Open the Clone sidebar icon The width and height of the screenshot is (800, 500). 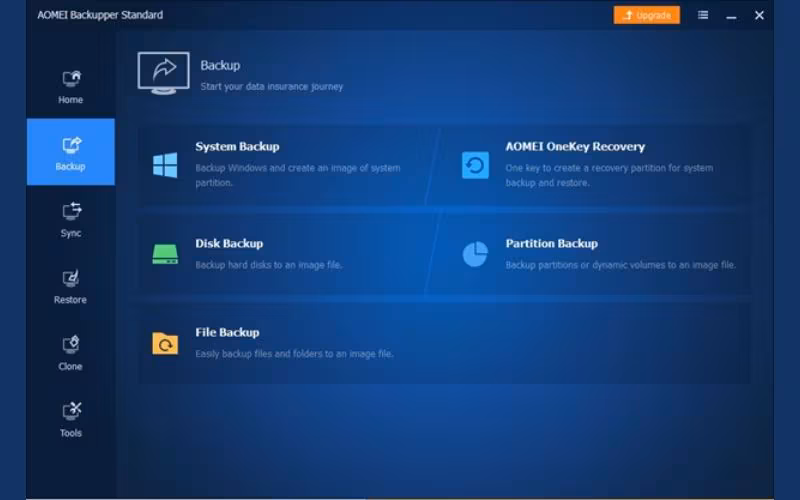click(71, 345)
